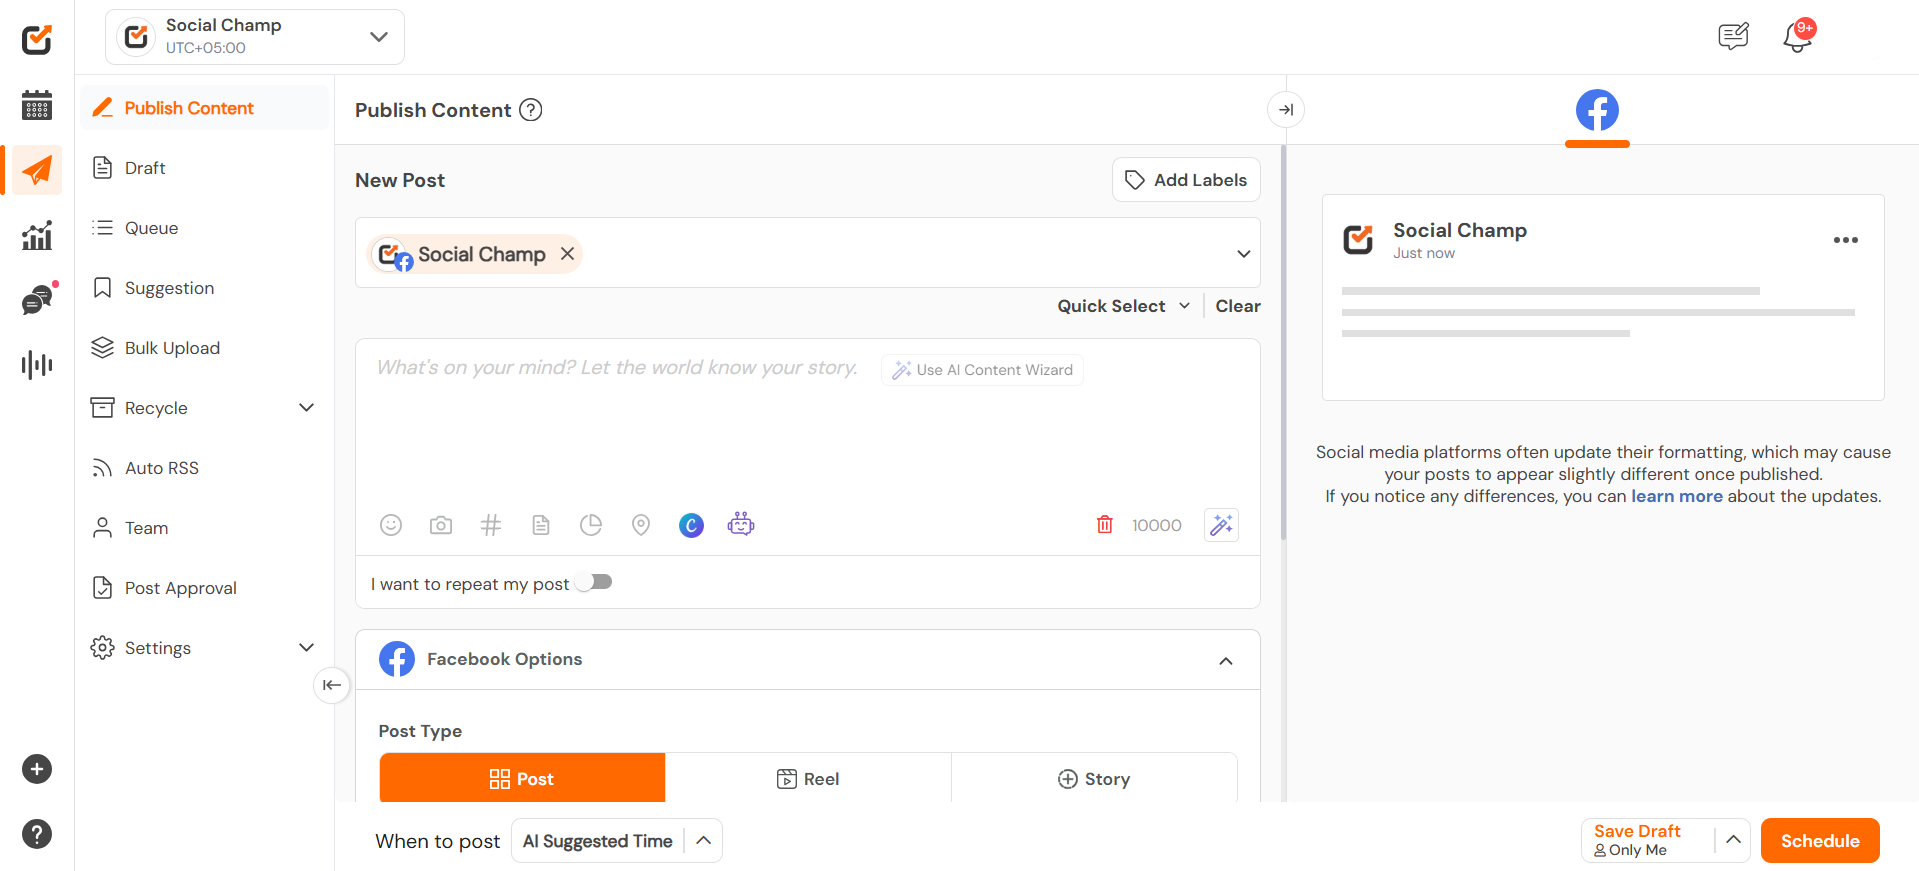Viewport: 1919px width, 871px height.
Task: Clear the selected accounts
Action: click(x=1237, y=306)
